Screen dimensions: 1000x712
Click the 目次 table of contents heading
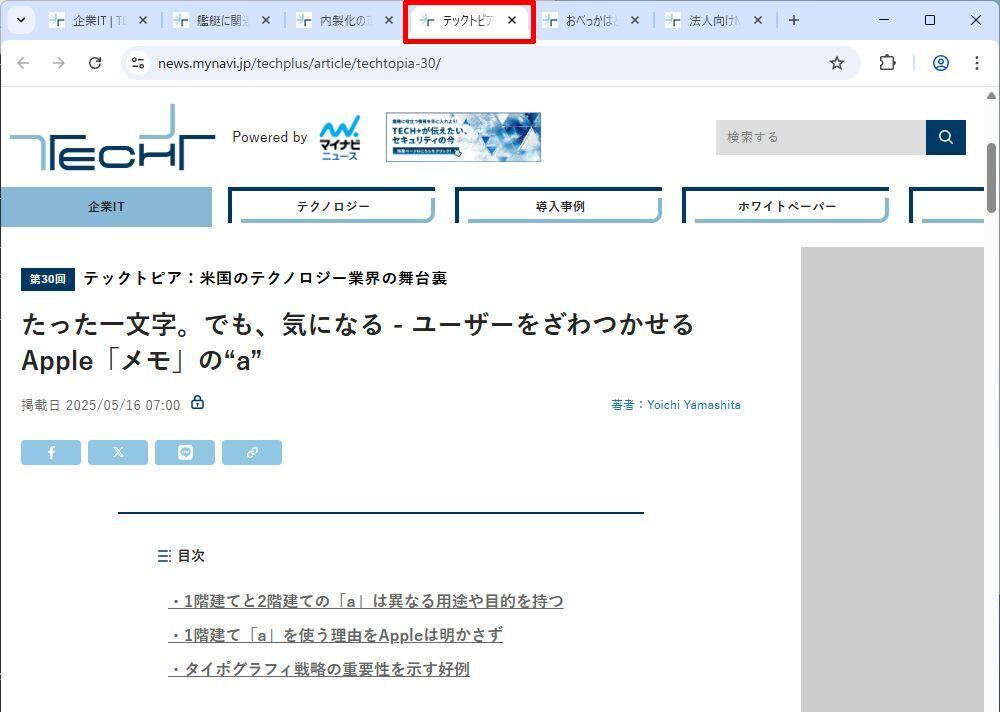[x=182, y=556]
